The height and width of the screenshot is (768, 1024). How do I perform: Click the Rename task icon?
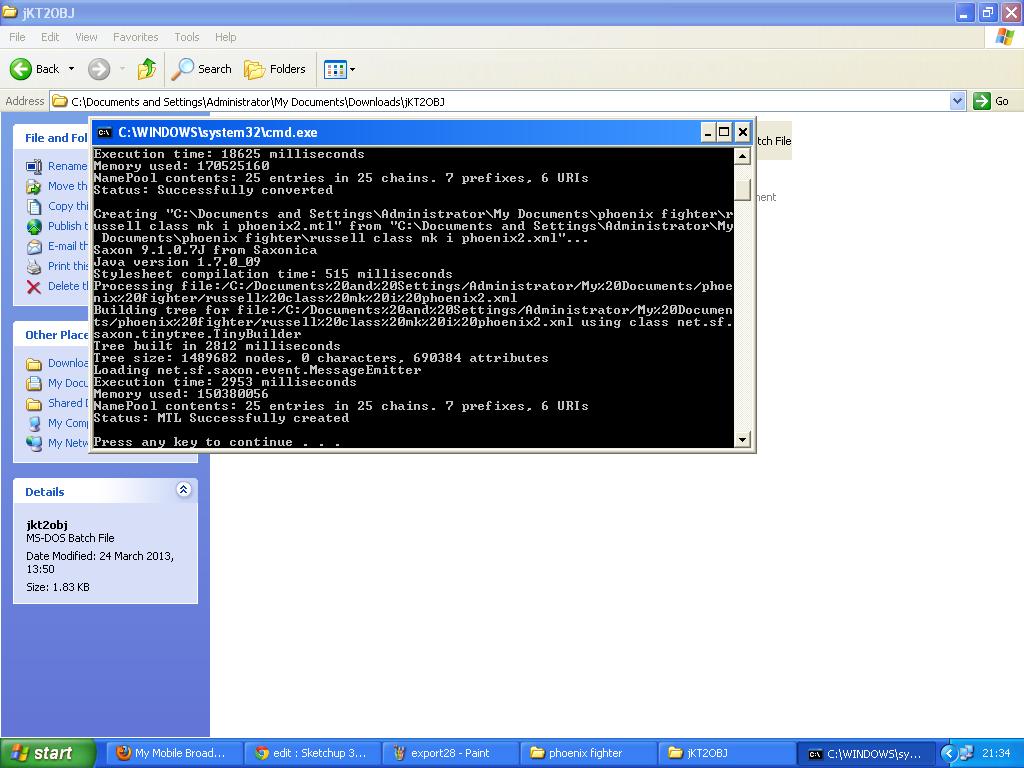(34, 167)
